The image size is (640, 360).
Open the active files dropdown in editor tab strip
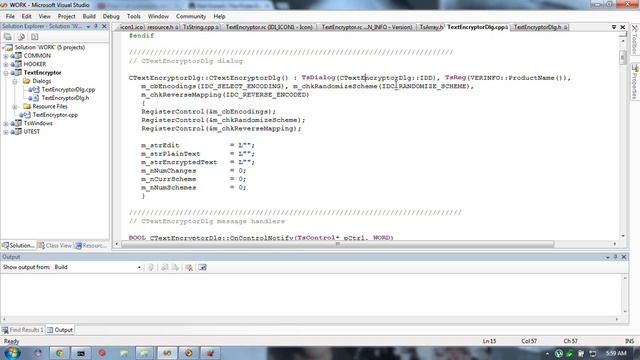(x=614, y=27)
